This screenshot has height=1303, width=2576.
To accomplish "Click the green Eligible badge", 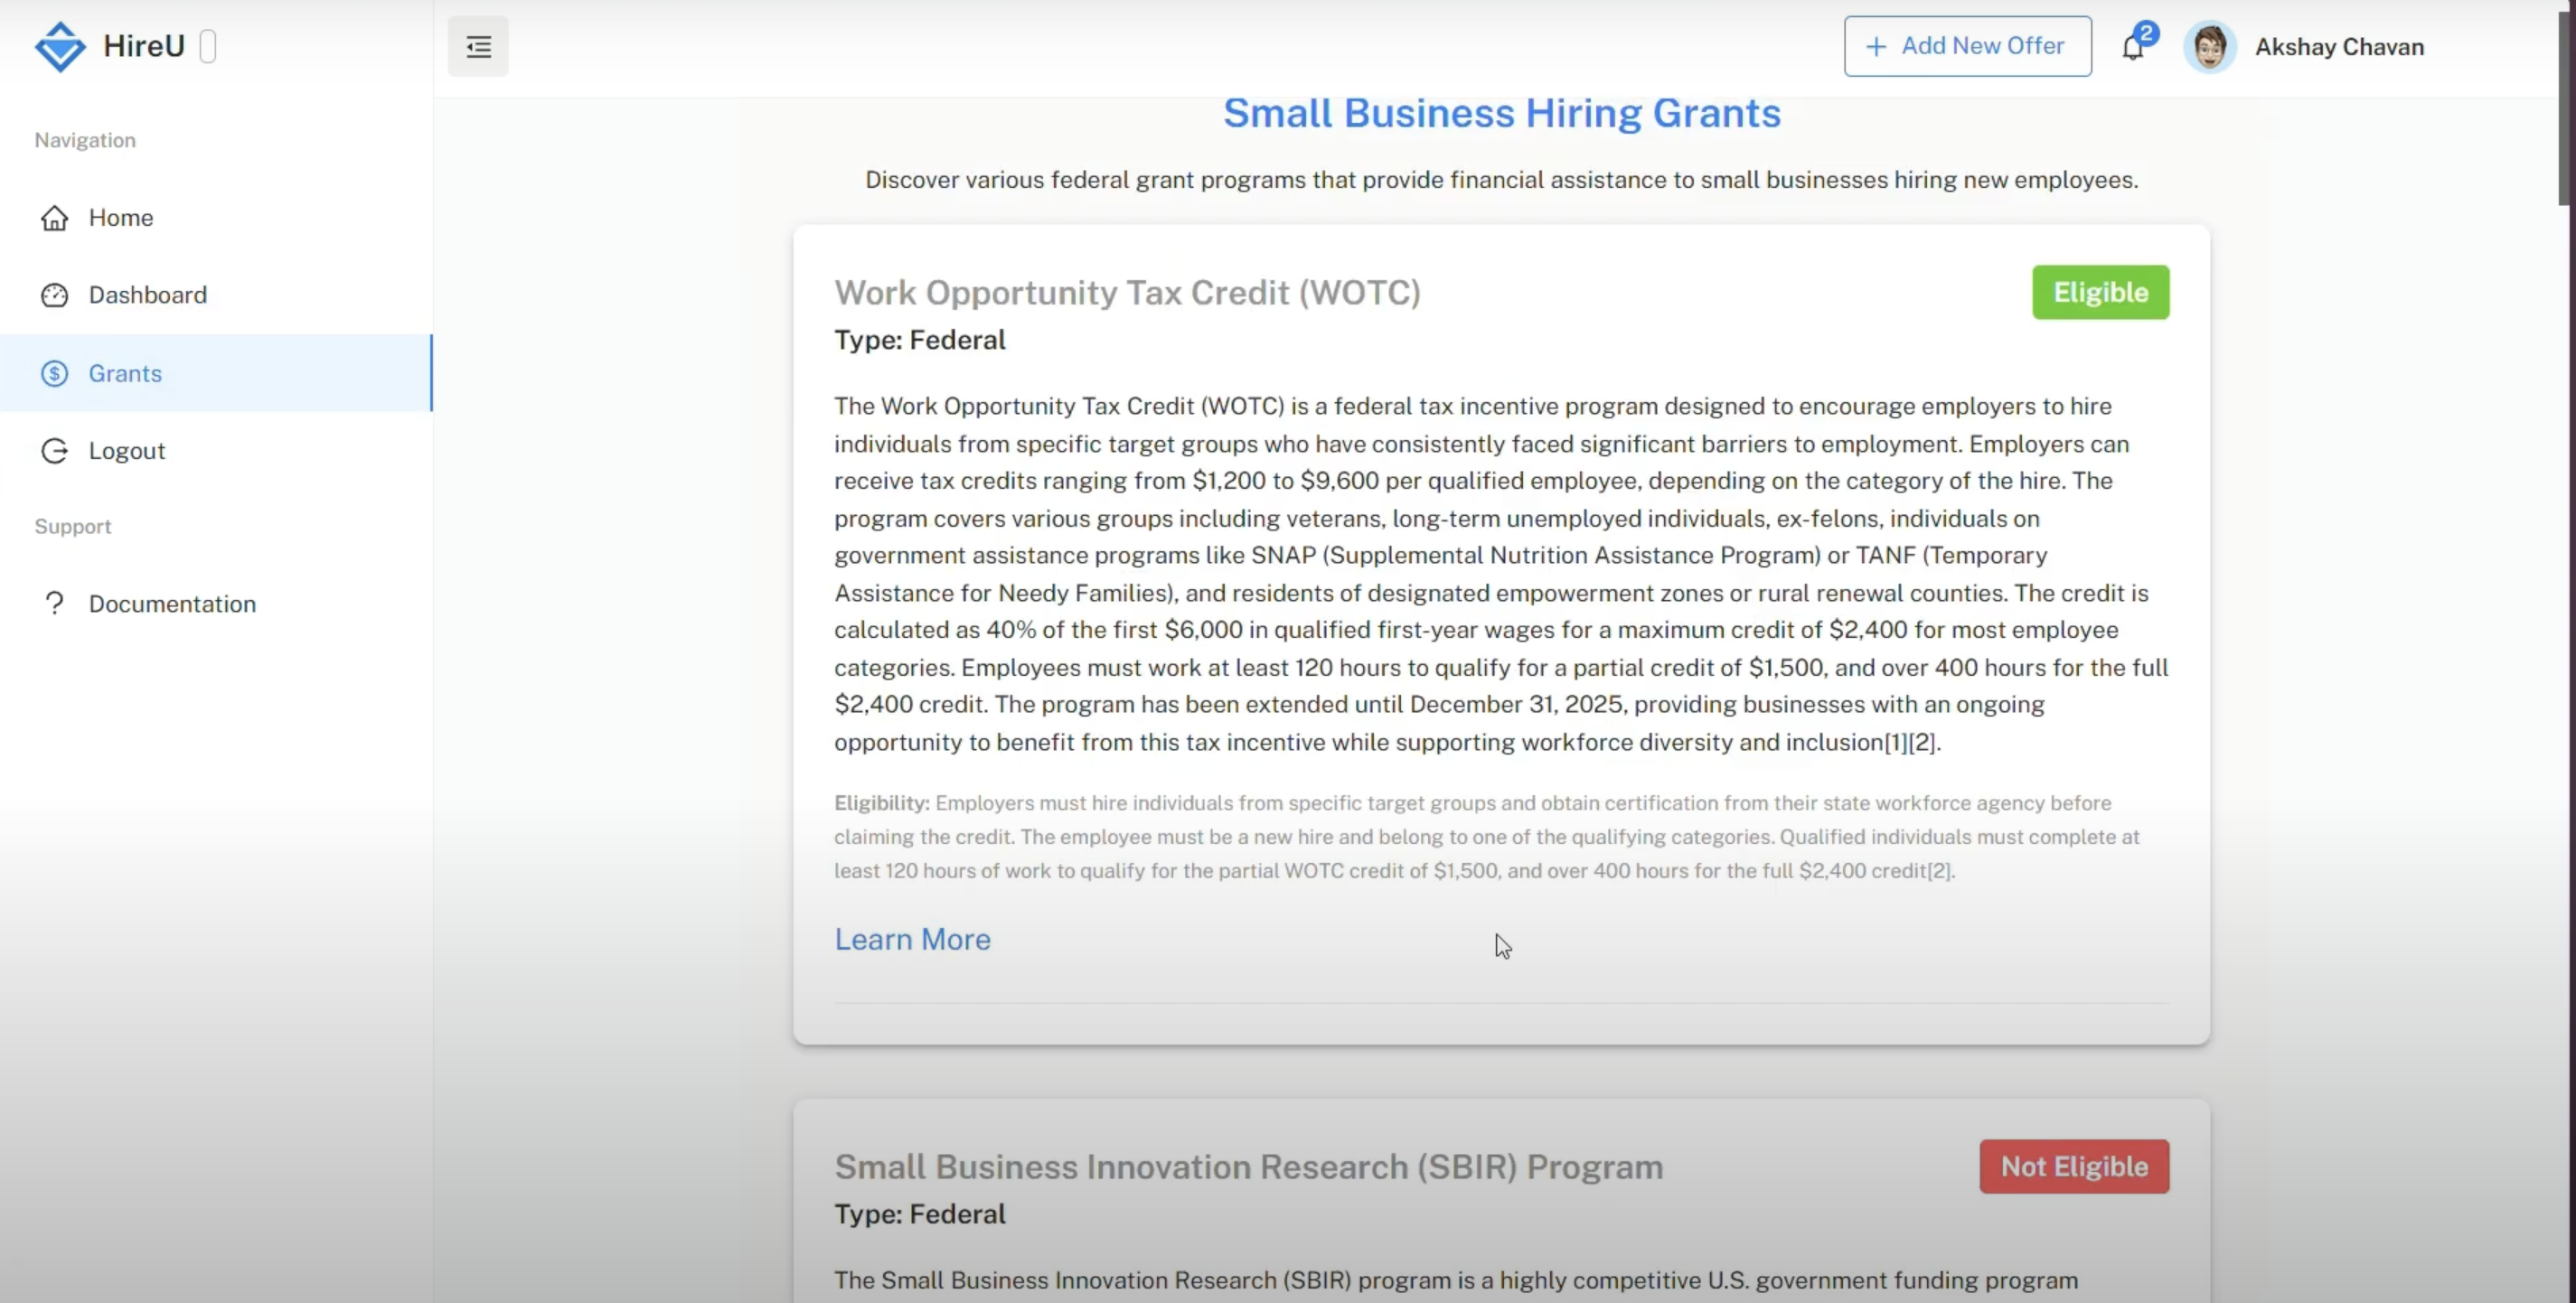I will 2100,292.
